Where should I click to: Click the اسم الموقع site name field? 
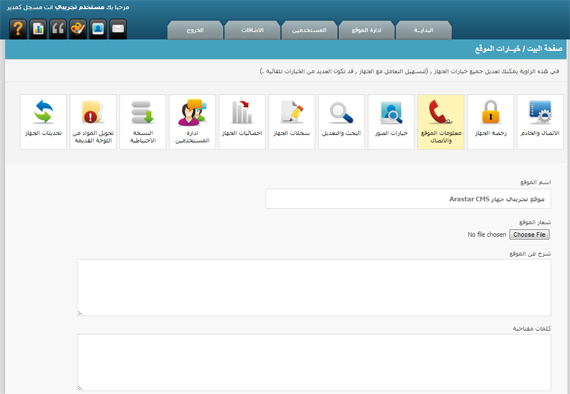(x=408, y=199)
